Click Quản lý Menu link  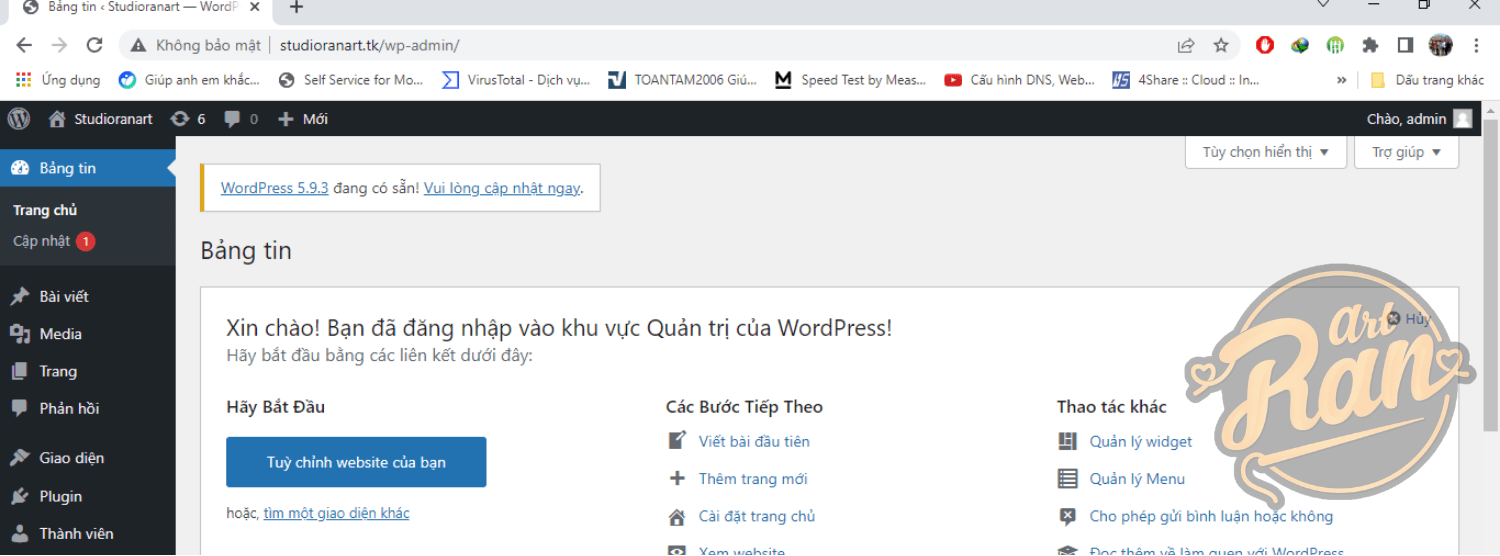(1137, 479)
